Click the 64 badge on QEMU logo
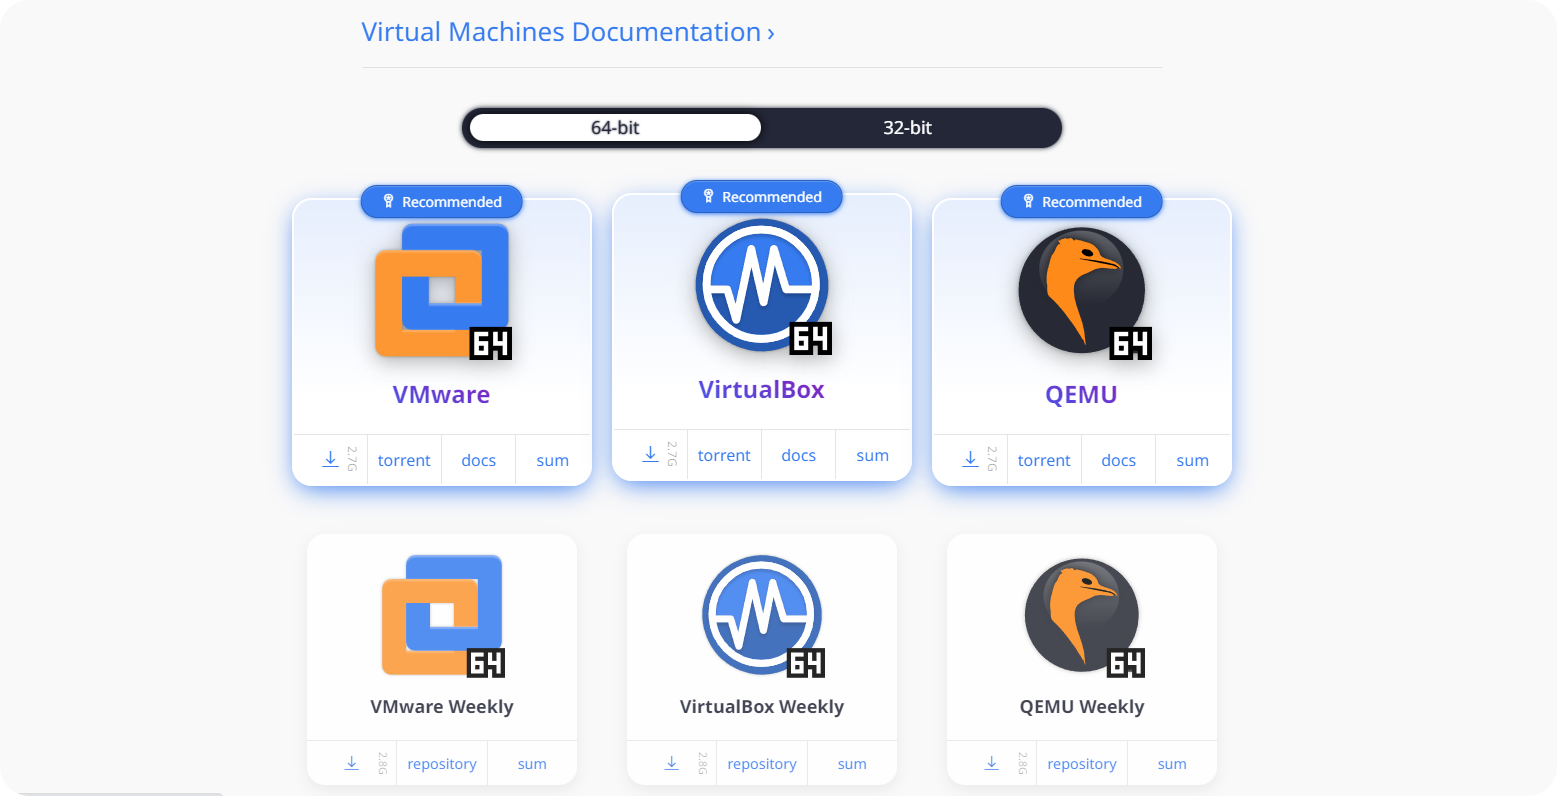This screenshot has width=1557, height=796. click(1131, 343)
